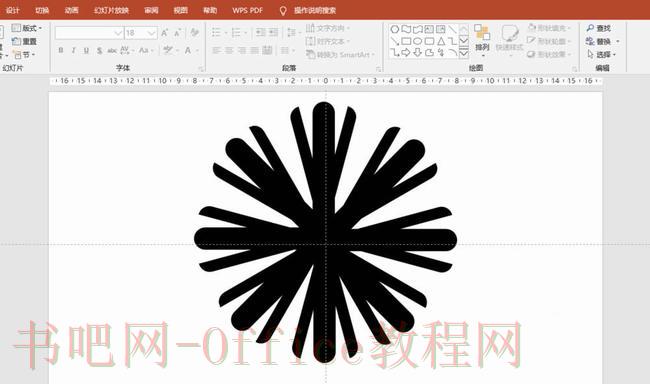Click the black starburst shape on slide
650x384 pixels.
[x=325, y=232]
